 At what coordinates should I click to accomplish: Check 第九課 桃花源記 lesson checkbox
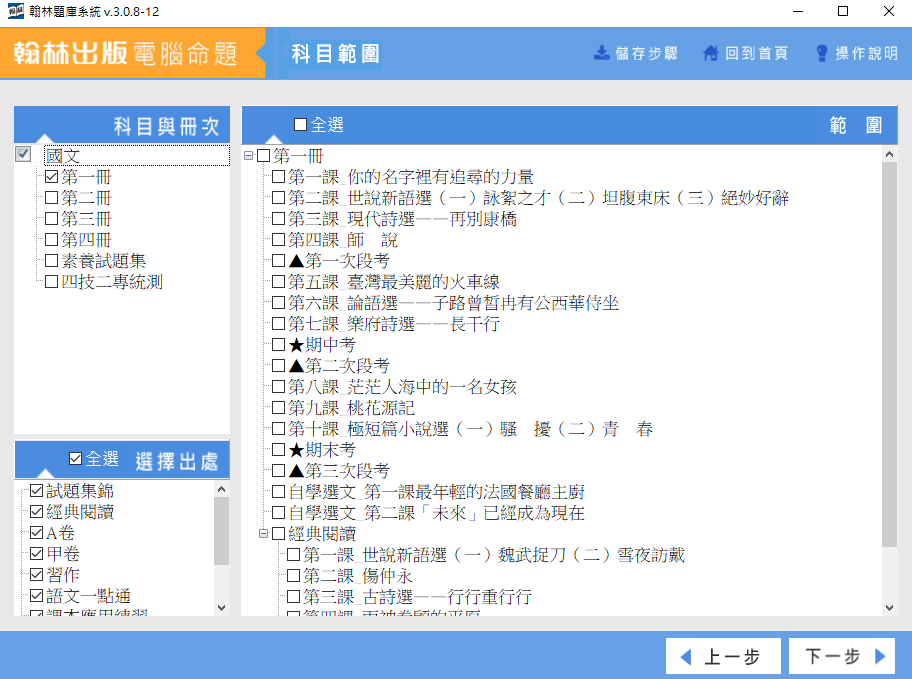point(279,408)
